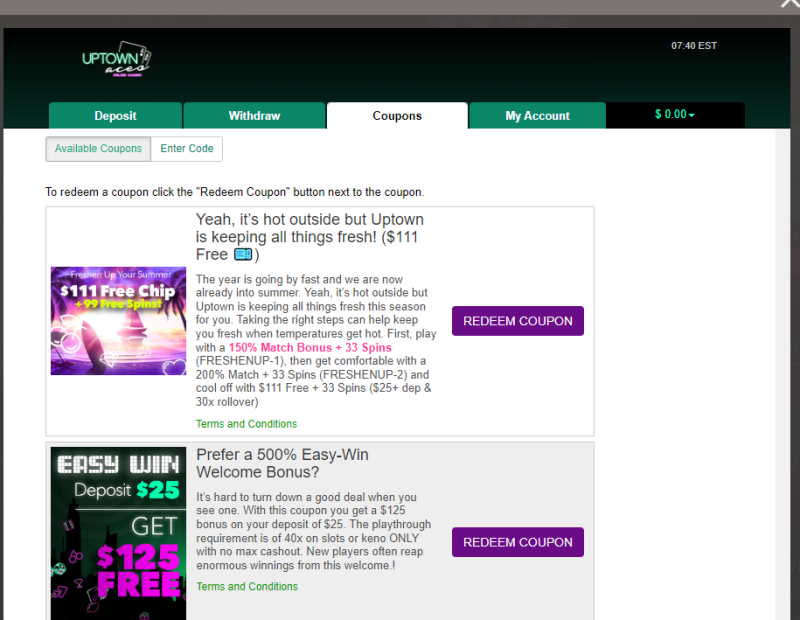The width and height of the screenshot is (800, 620).
Task: Click the $111 Free Chip promo image
Action: coord(118,321)
